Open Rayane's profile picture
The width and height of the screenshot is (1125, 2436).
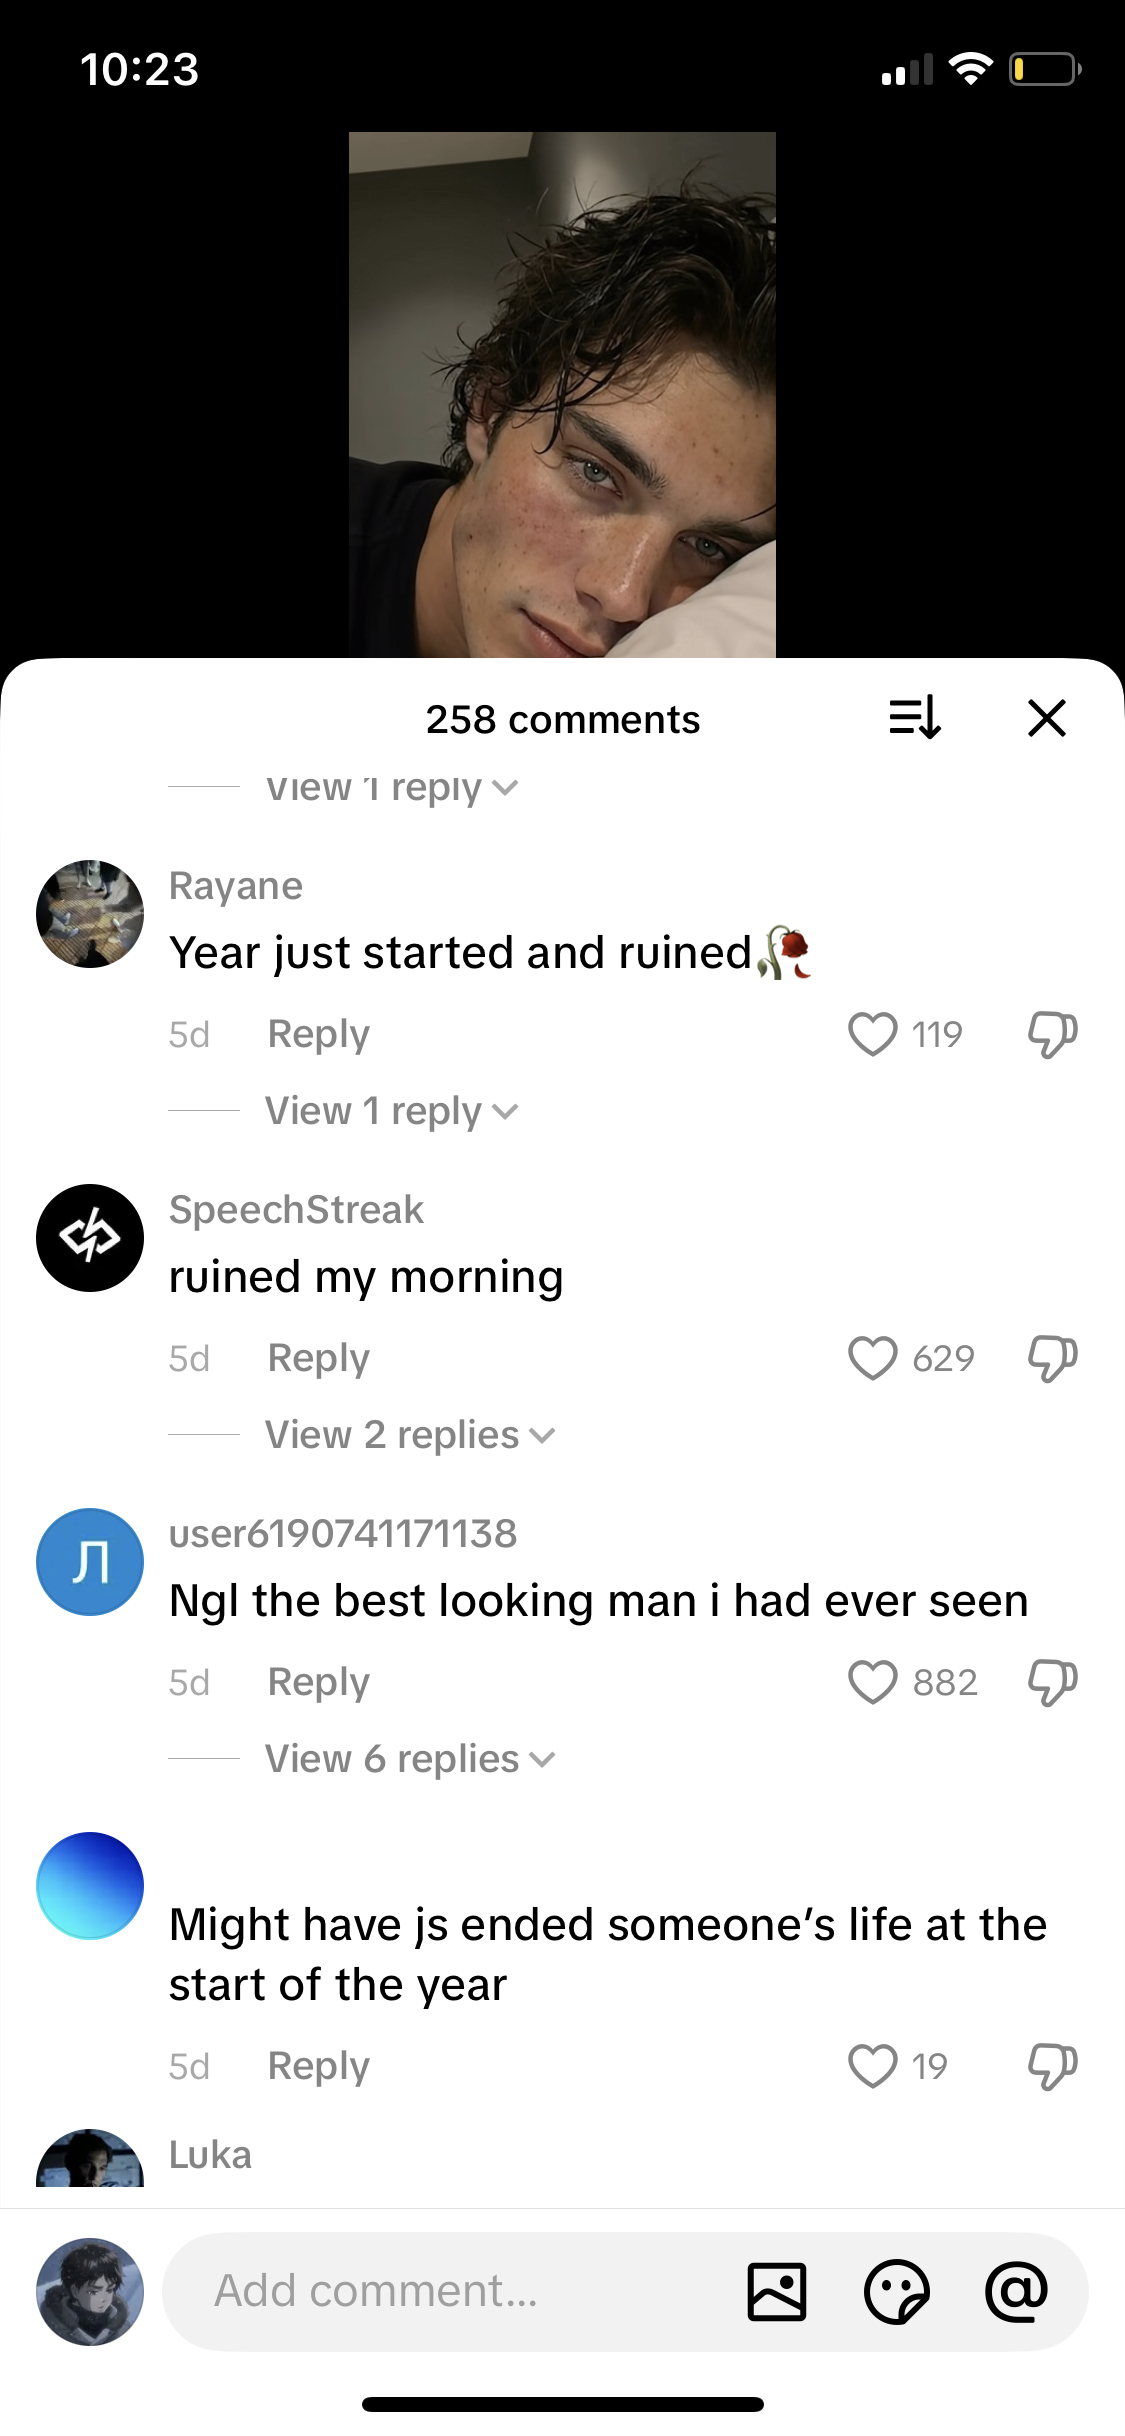(x=90, y=914)
